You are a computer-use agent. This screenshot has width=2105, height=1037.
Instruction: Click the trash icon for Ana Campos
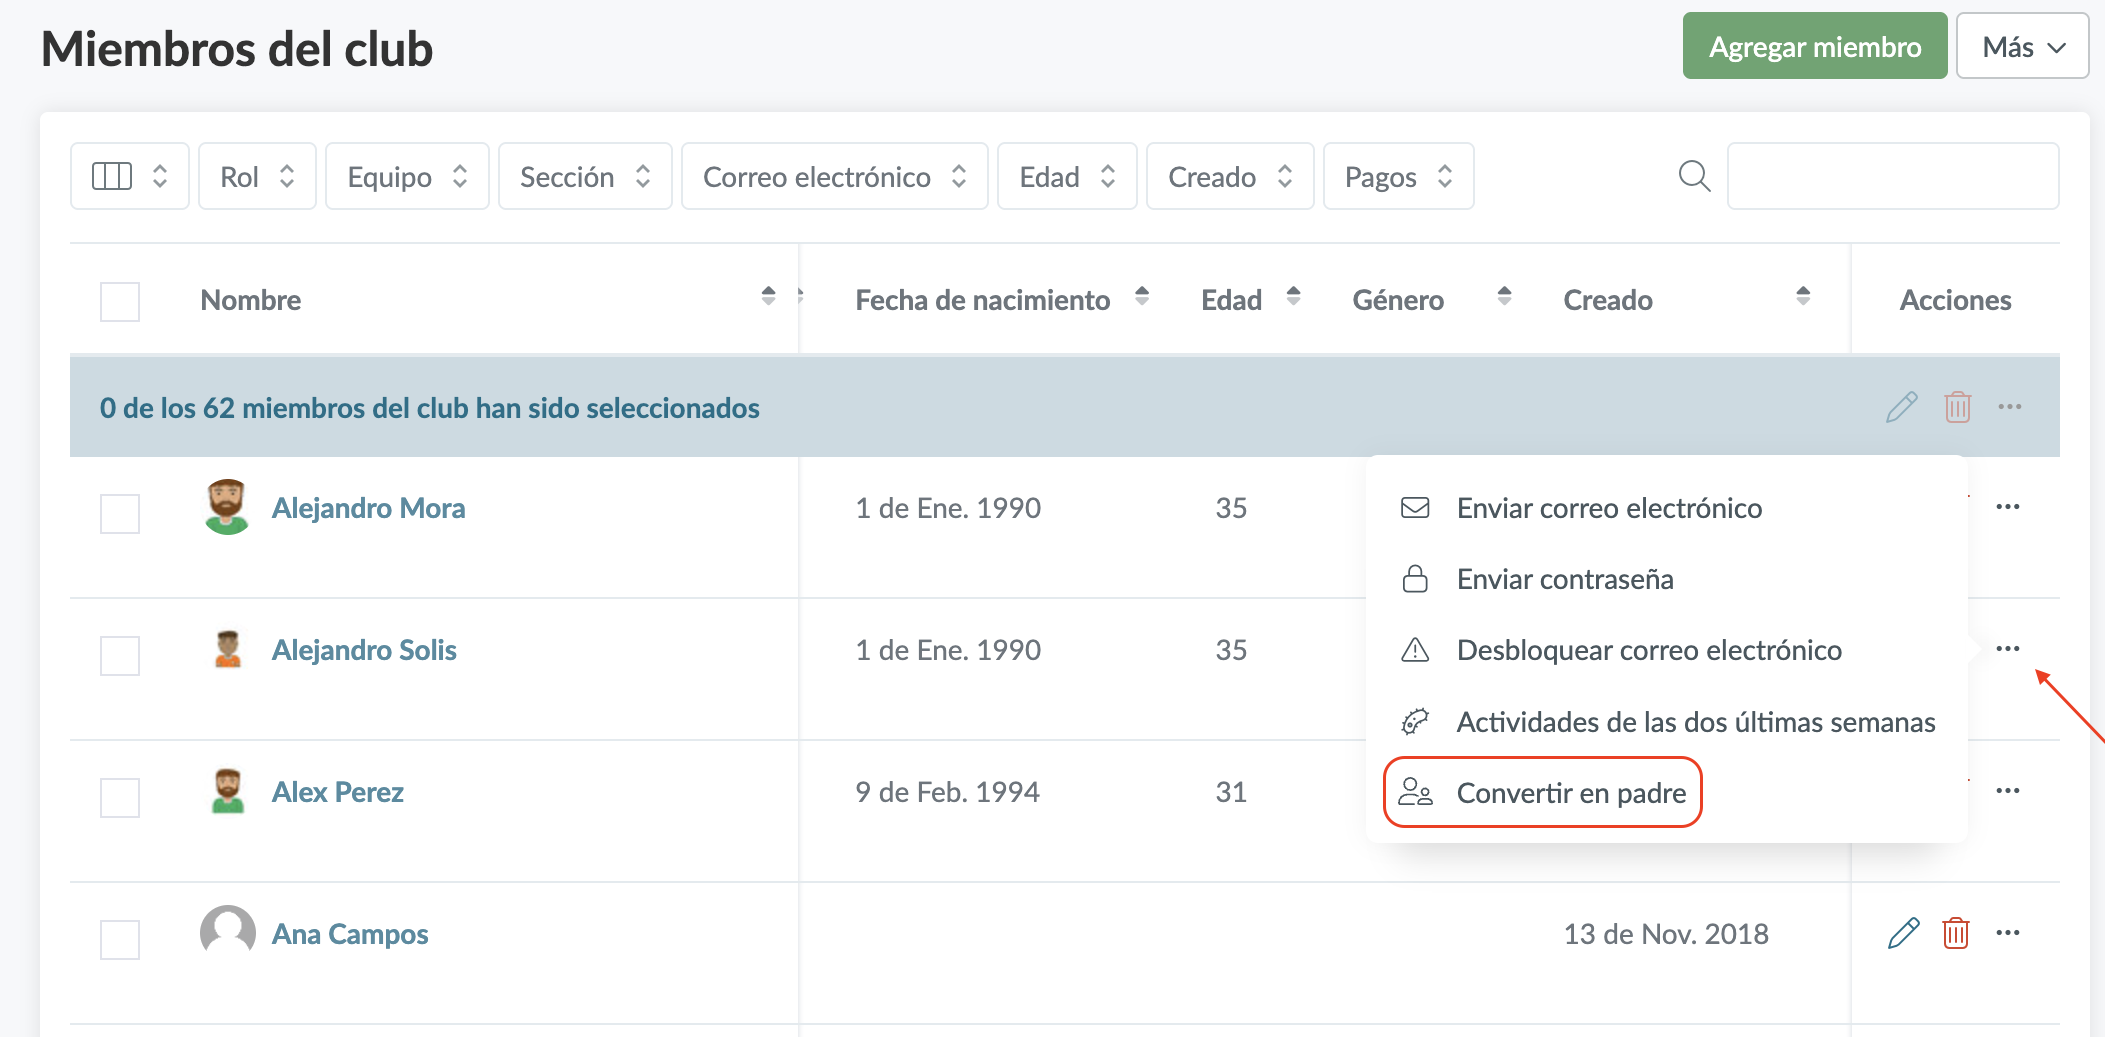[1955, 933]
